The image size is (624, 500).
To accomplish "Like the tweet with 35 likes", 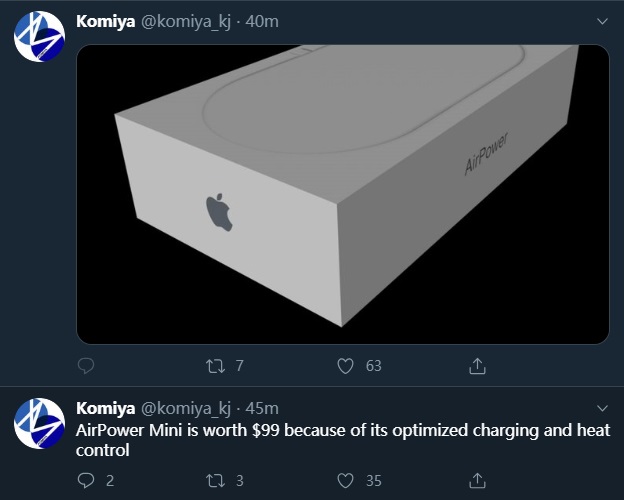I will click(346, 480).
